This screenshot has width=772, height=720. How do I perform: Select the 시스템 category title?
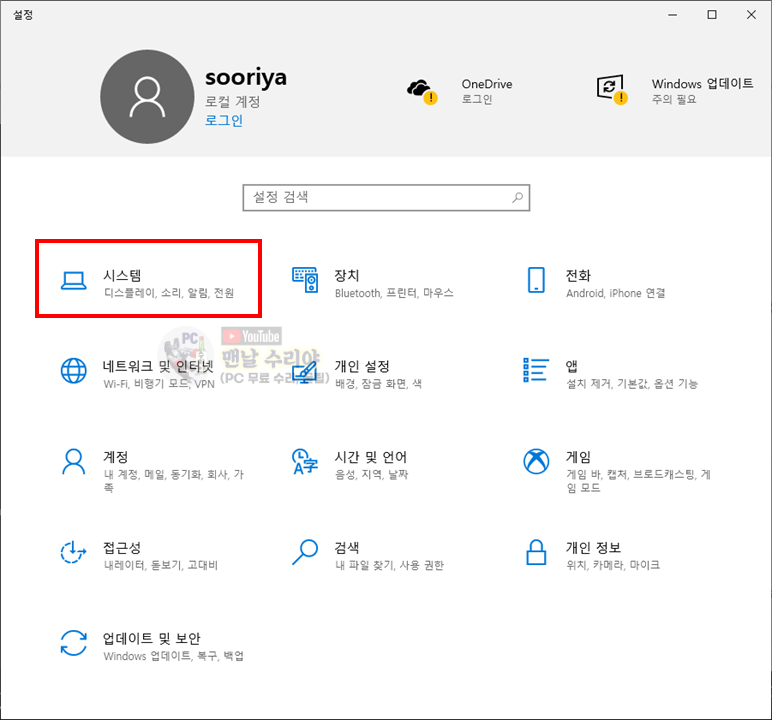[122, 275]
